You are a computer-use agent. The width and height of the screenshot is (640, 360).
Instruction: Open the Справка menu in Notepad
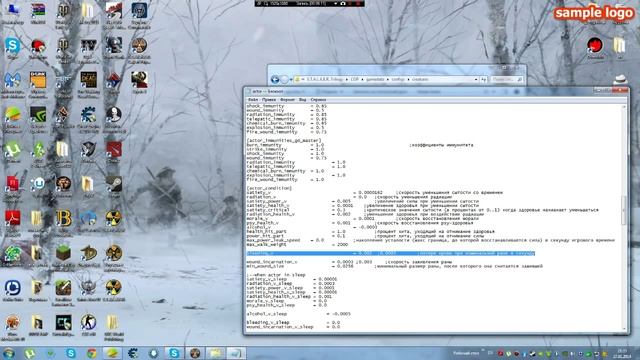(318, 100)
